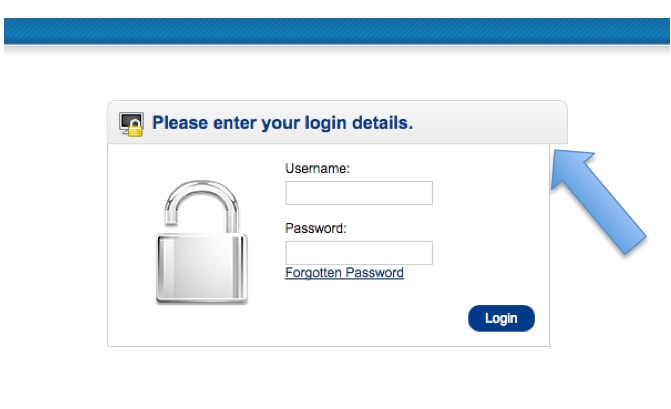Screen dimensions: 671x409
Task: Click the gray header bar of the login panel
Action: coord(337,122)
